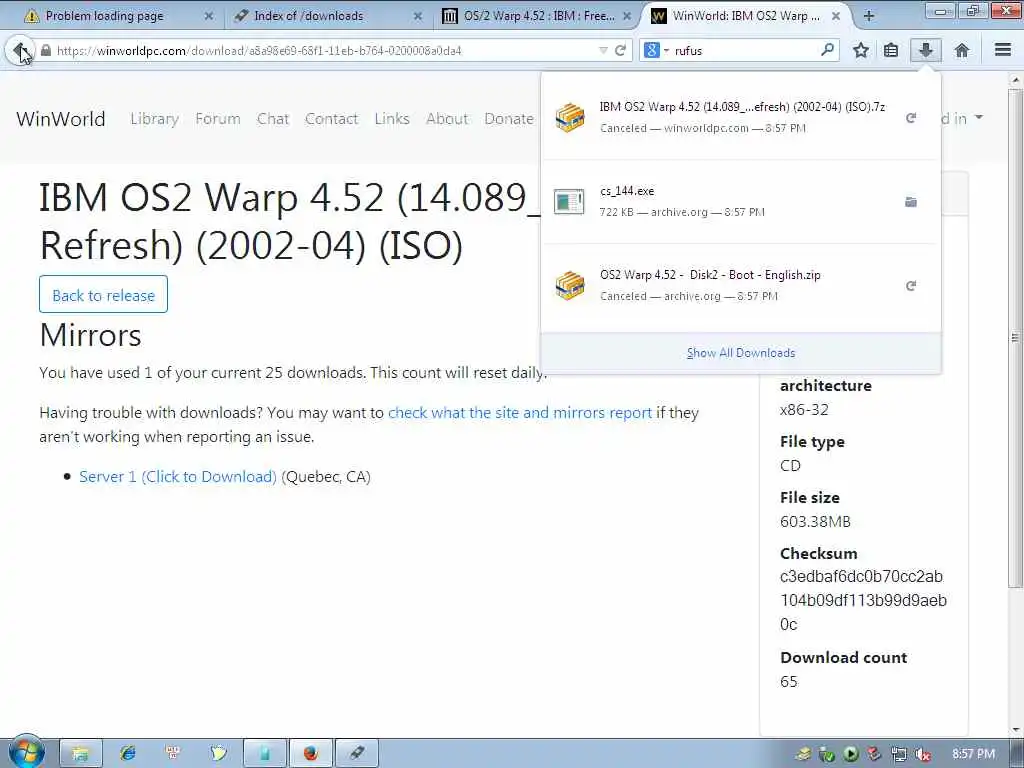Click the scrollbar up arrow

click(x=1015, y=80)
